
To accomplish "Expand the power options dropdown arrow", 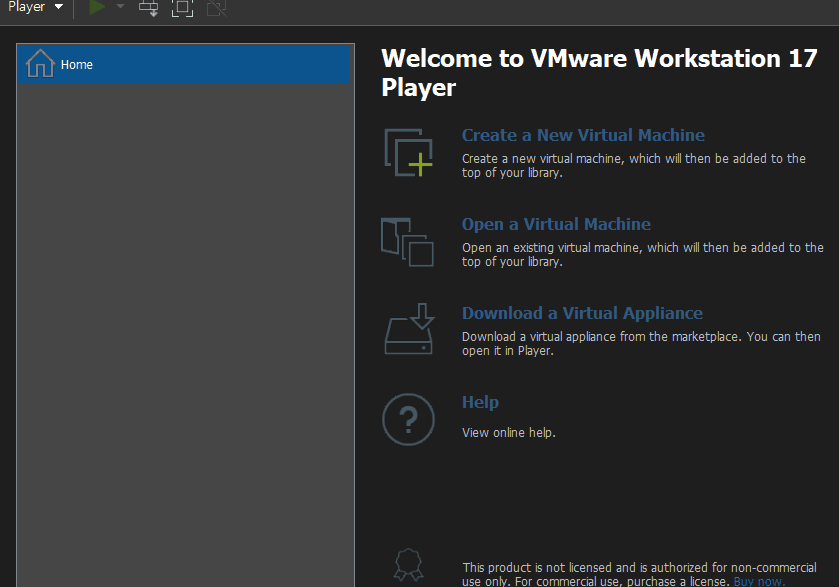I will [x=120, y=6].
